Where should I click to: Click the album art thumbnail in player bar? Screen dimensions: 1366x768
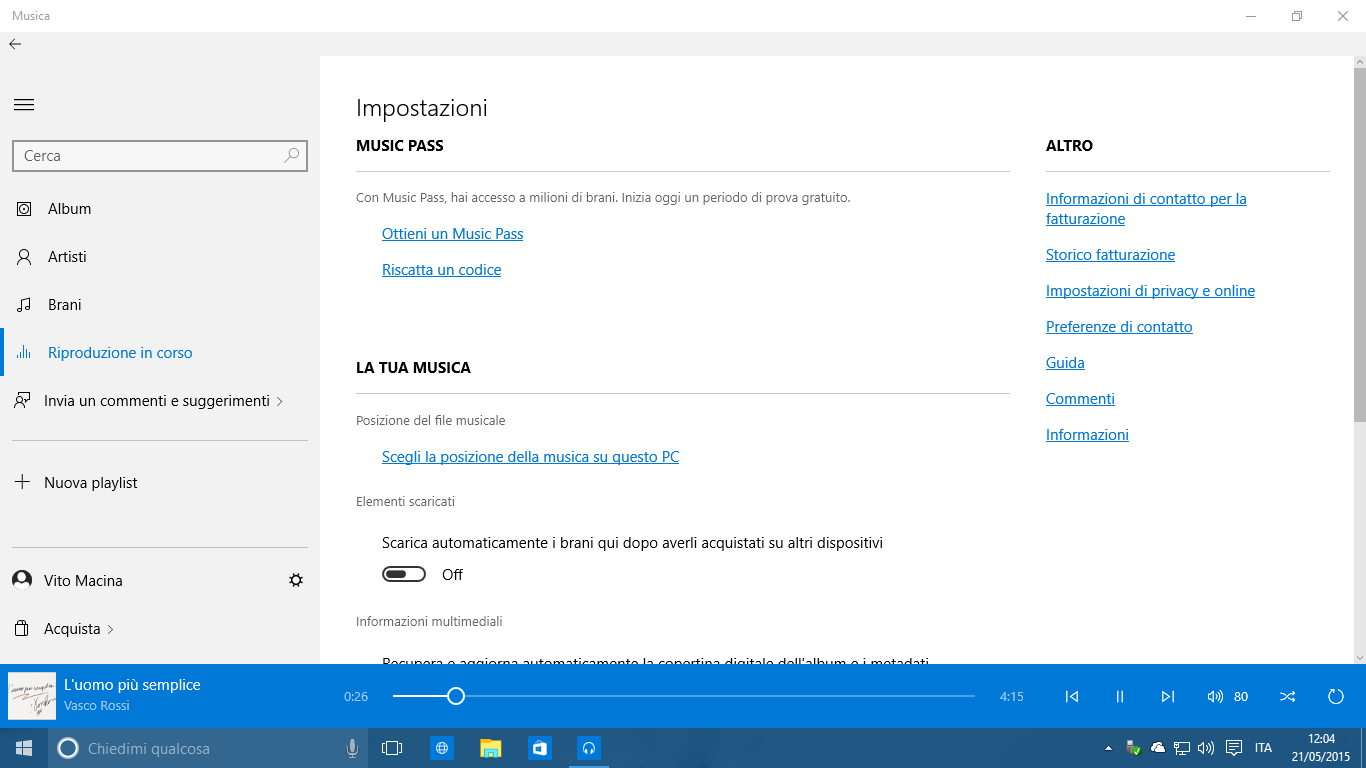(x=32, y=696)
